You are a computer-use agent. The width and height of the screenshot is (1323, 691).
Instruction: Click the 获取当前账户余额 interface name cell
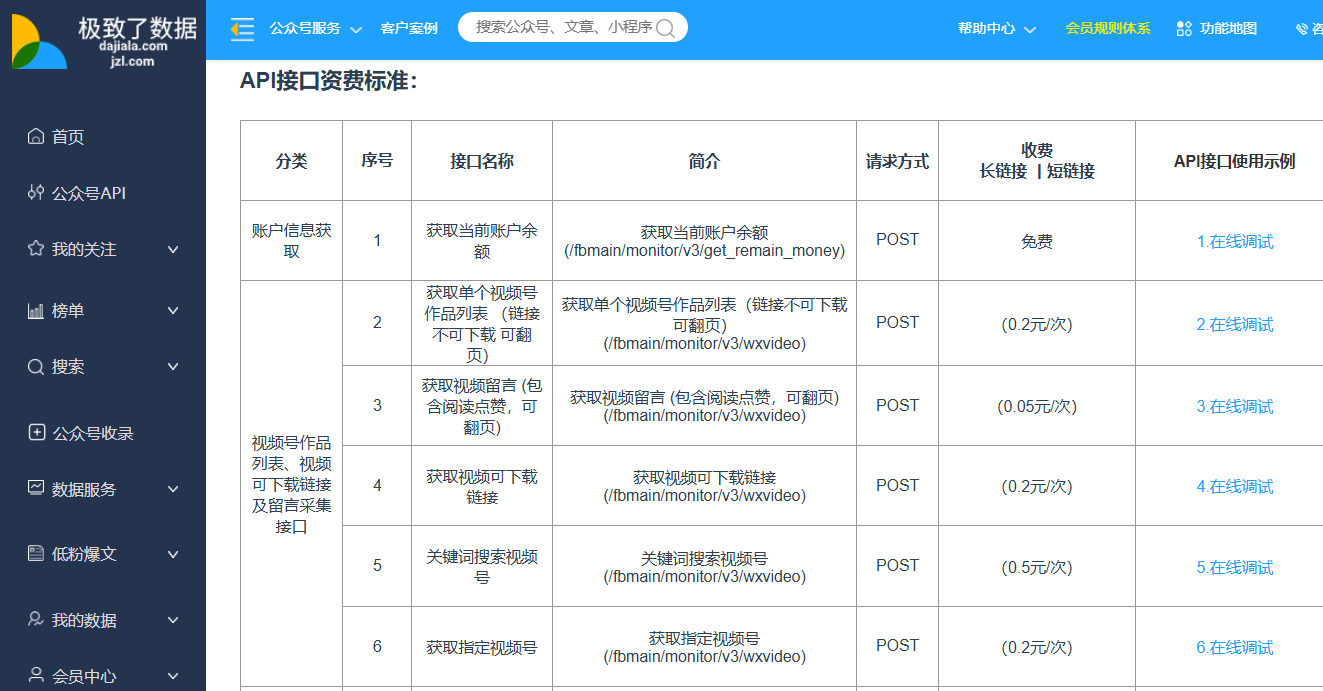pyautogui.click(x=482, y=241)
